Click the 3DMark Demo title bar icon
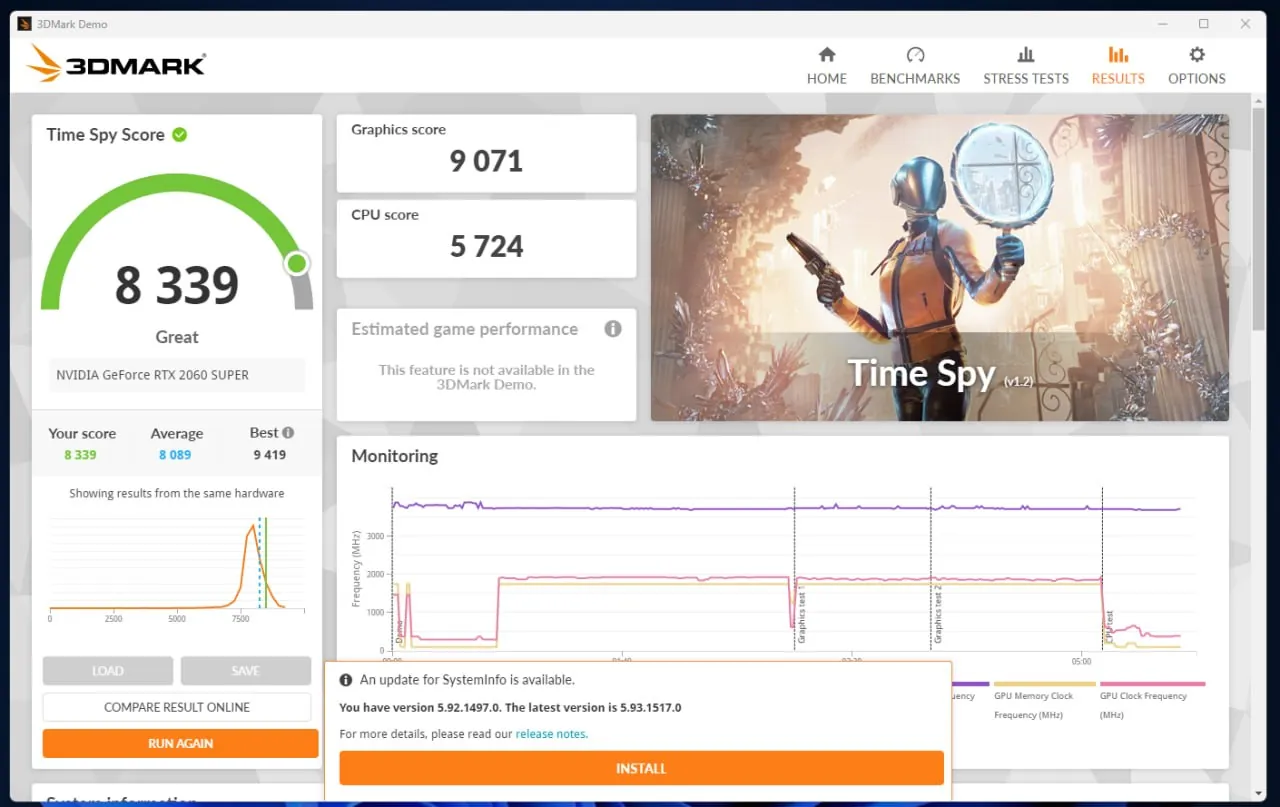1280x807 pixels. (24, 23)
